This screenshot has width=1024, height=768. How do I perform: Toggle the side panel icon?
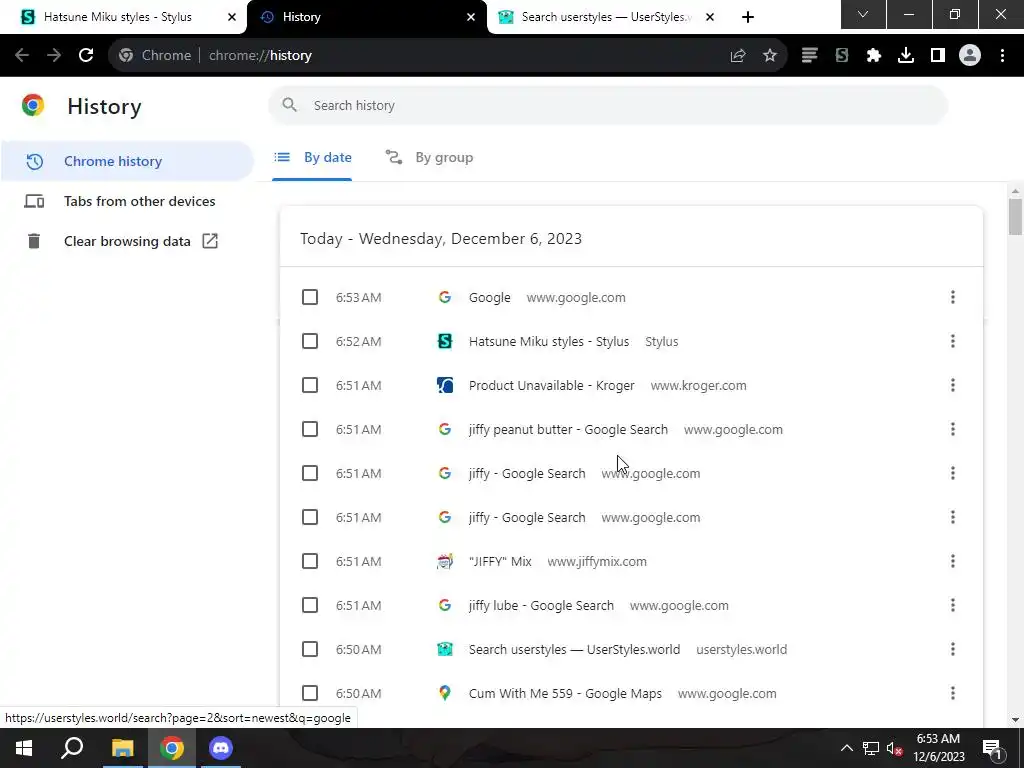938,56
